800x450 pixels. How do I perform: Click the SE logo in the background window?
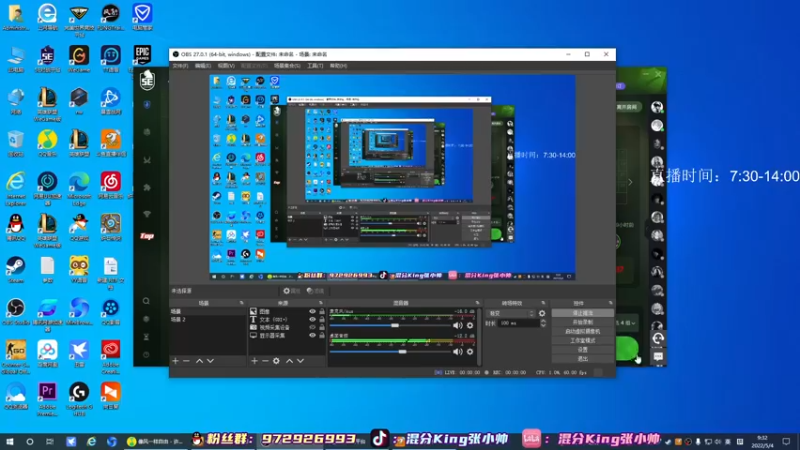[147, 80]
